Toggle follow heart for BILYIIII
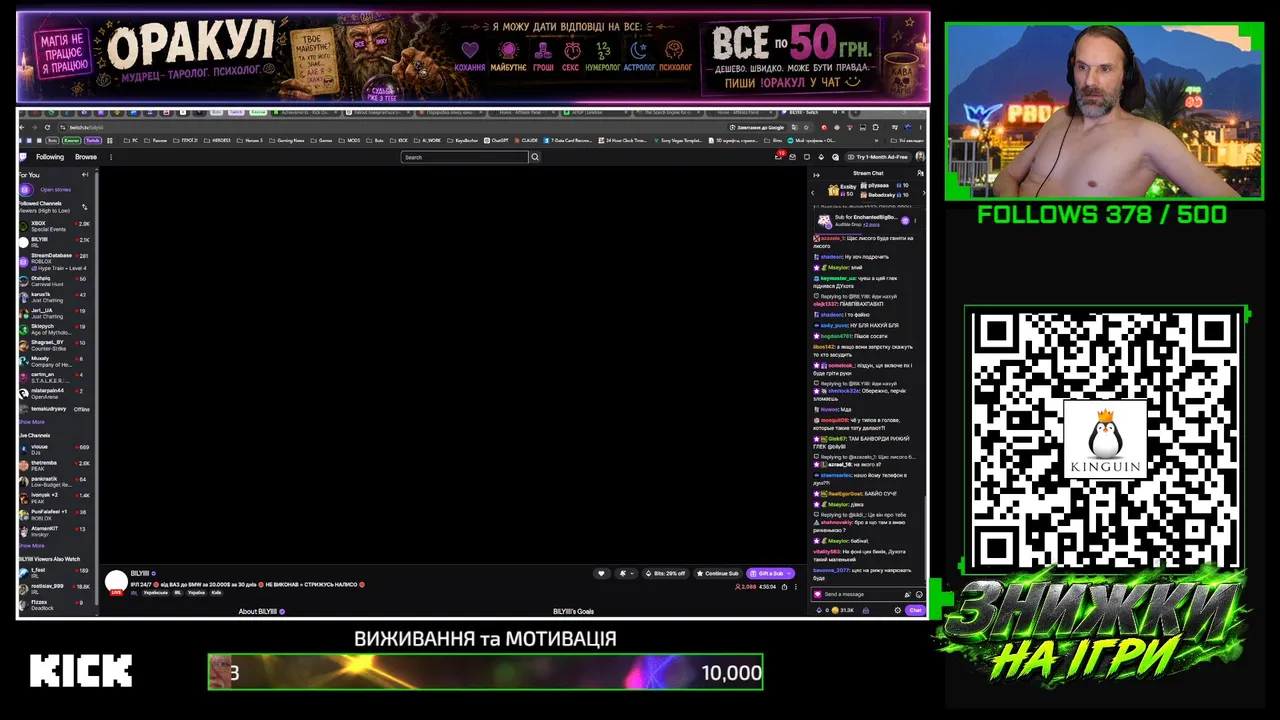The image size is (1280, 720). coord(602,573)
